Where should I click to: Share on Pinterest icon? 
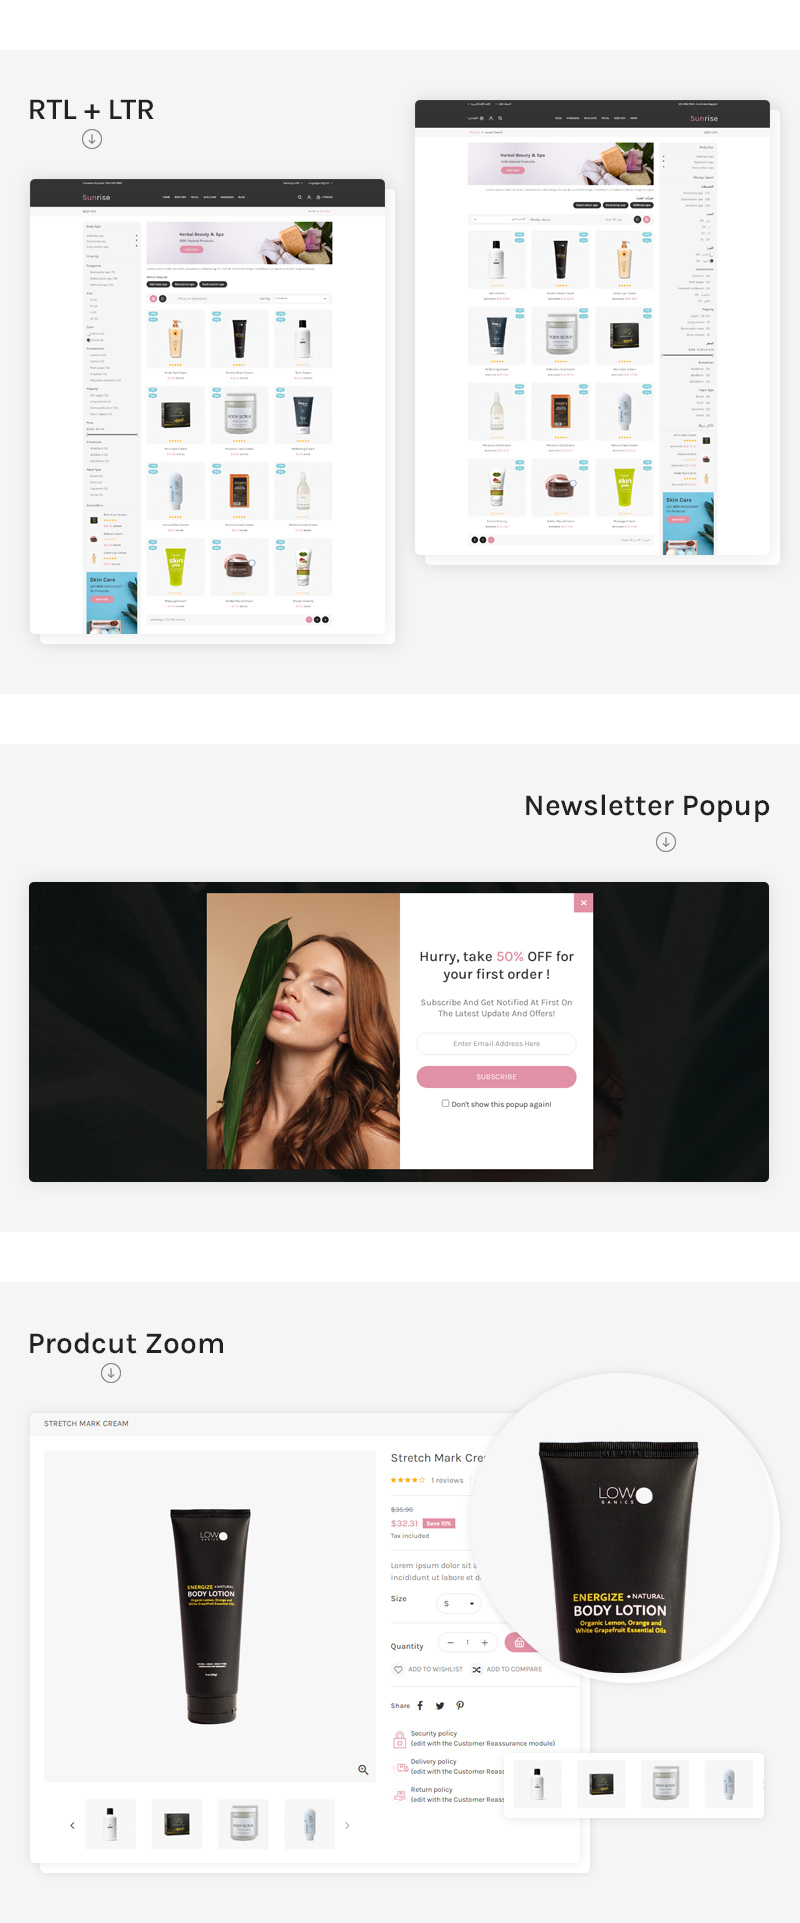coord(460,1705)
